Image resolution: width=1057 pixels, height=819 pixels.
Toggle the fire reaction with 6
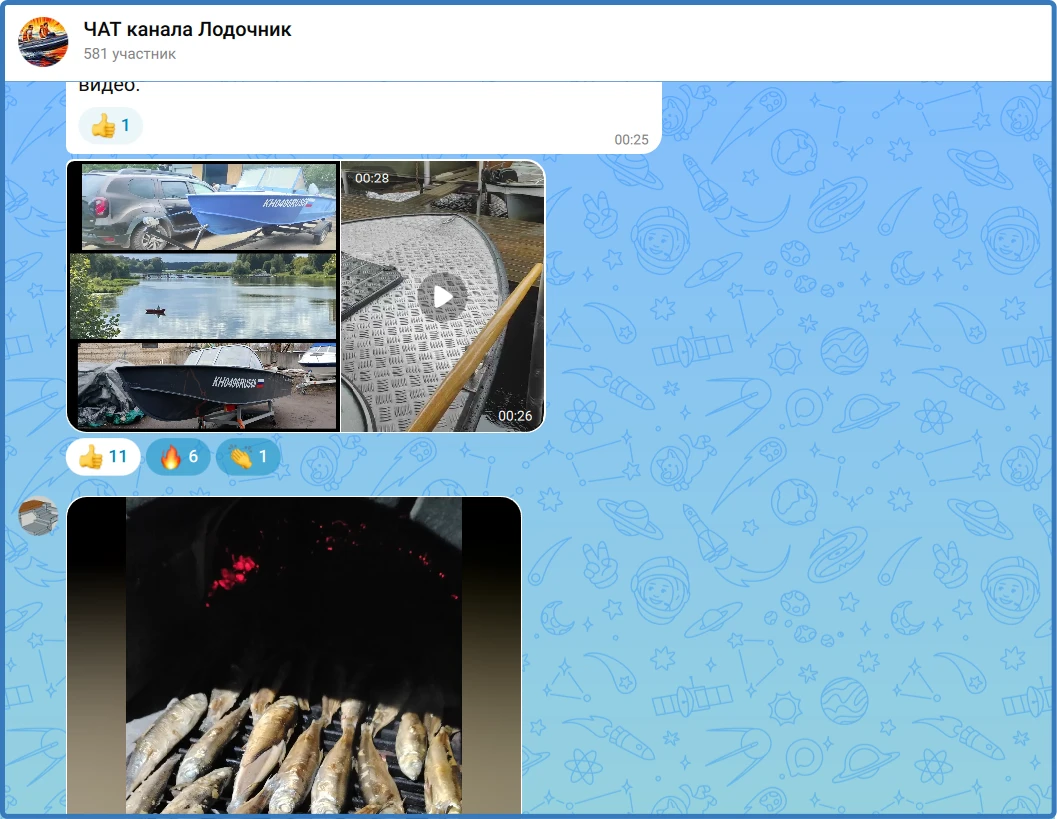pyautogui.click(x=178, y=456)
